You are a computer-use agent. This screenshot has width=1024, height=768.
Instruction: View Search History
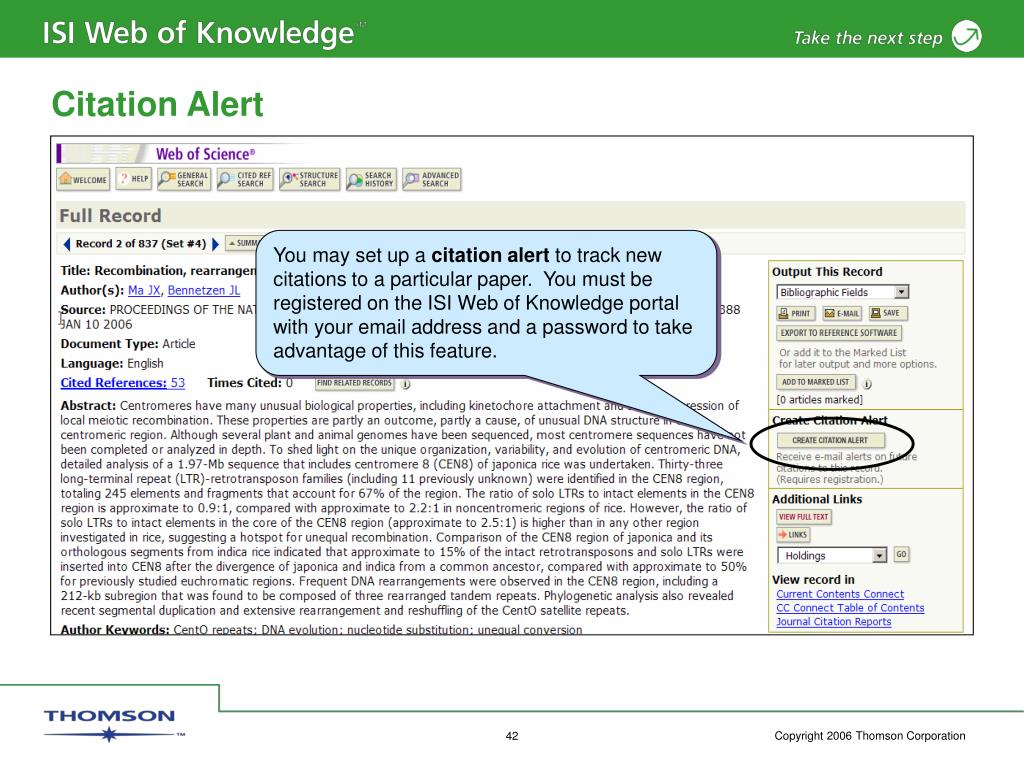[371, 180]
